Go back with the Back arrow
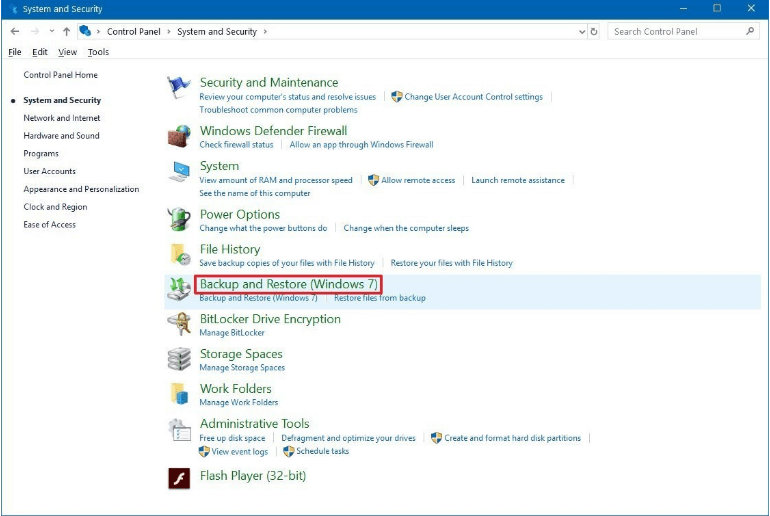This screenshot has height=516, width=770. 15,31
